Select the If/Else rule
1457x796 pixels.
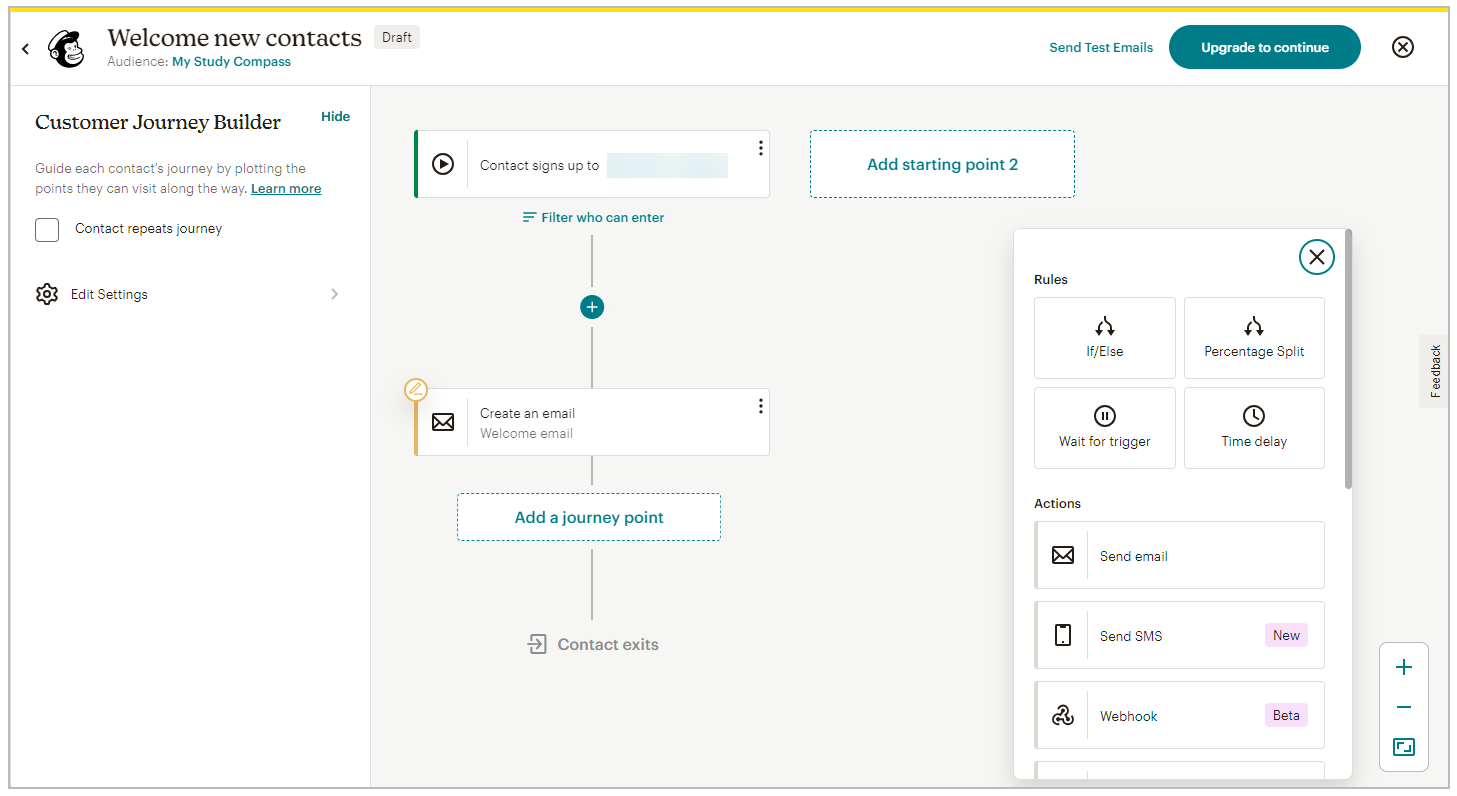(x=1104, y=338)
